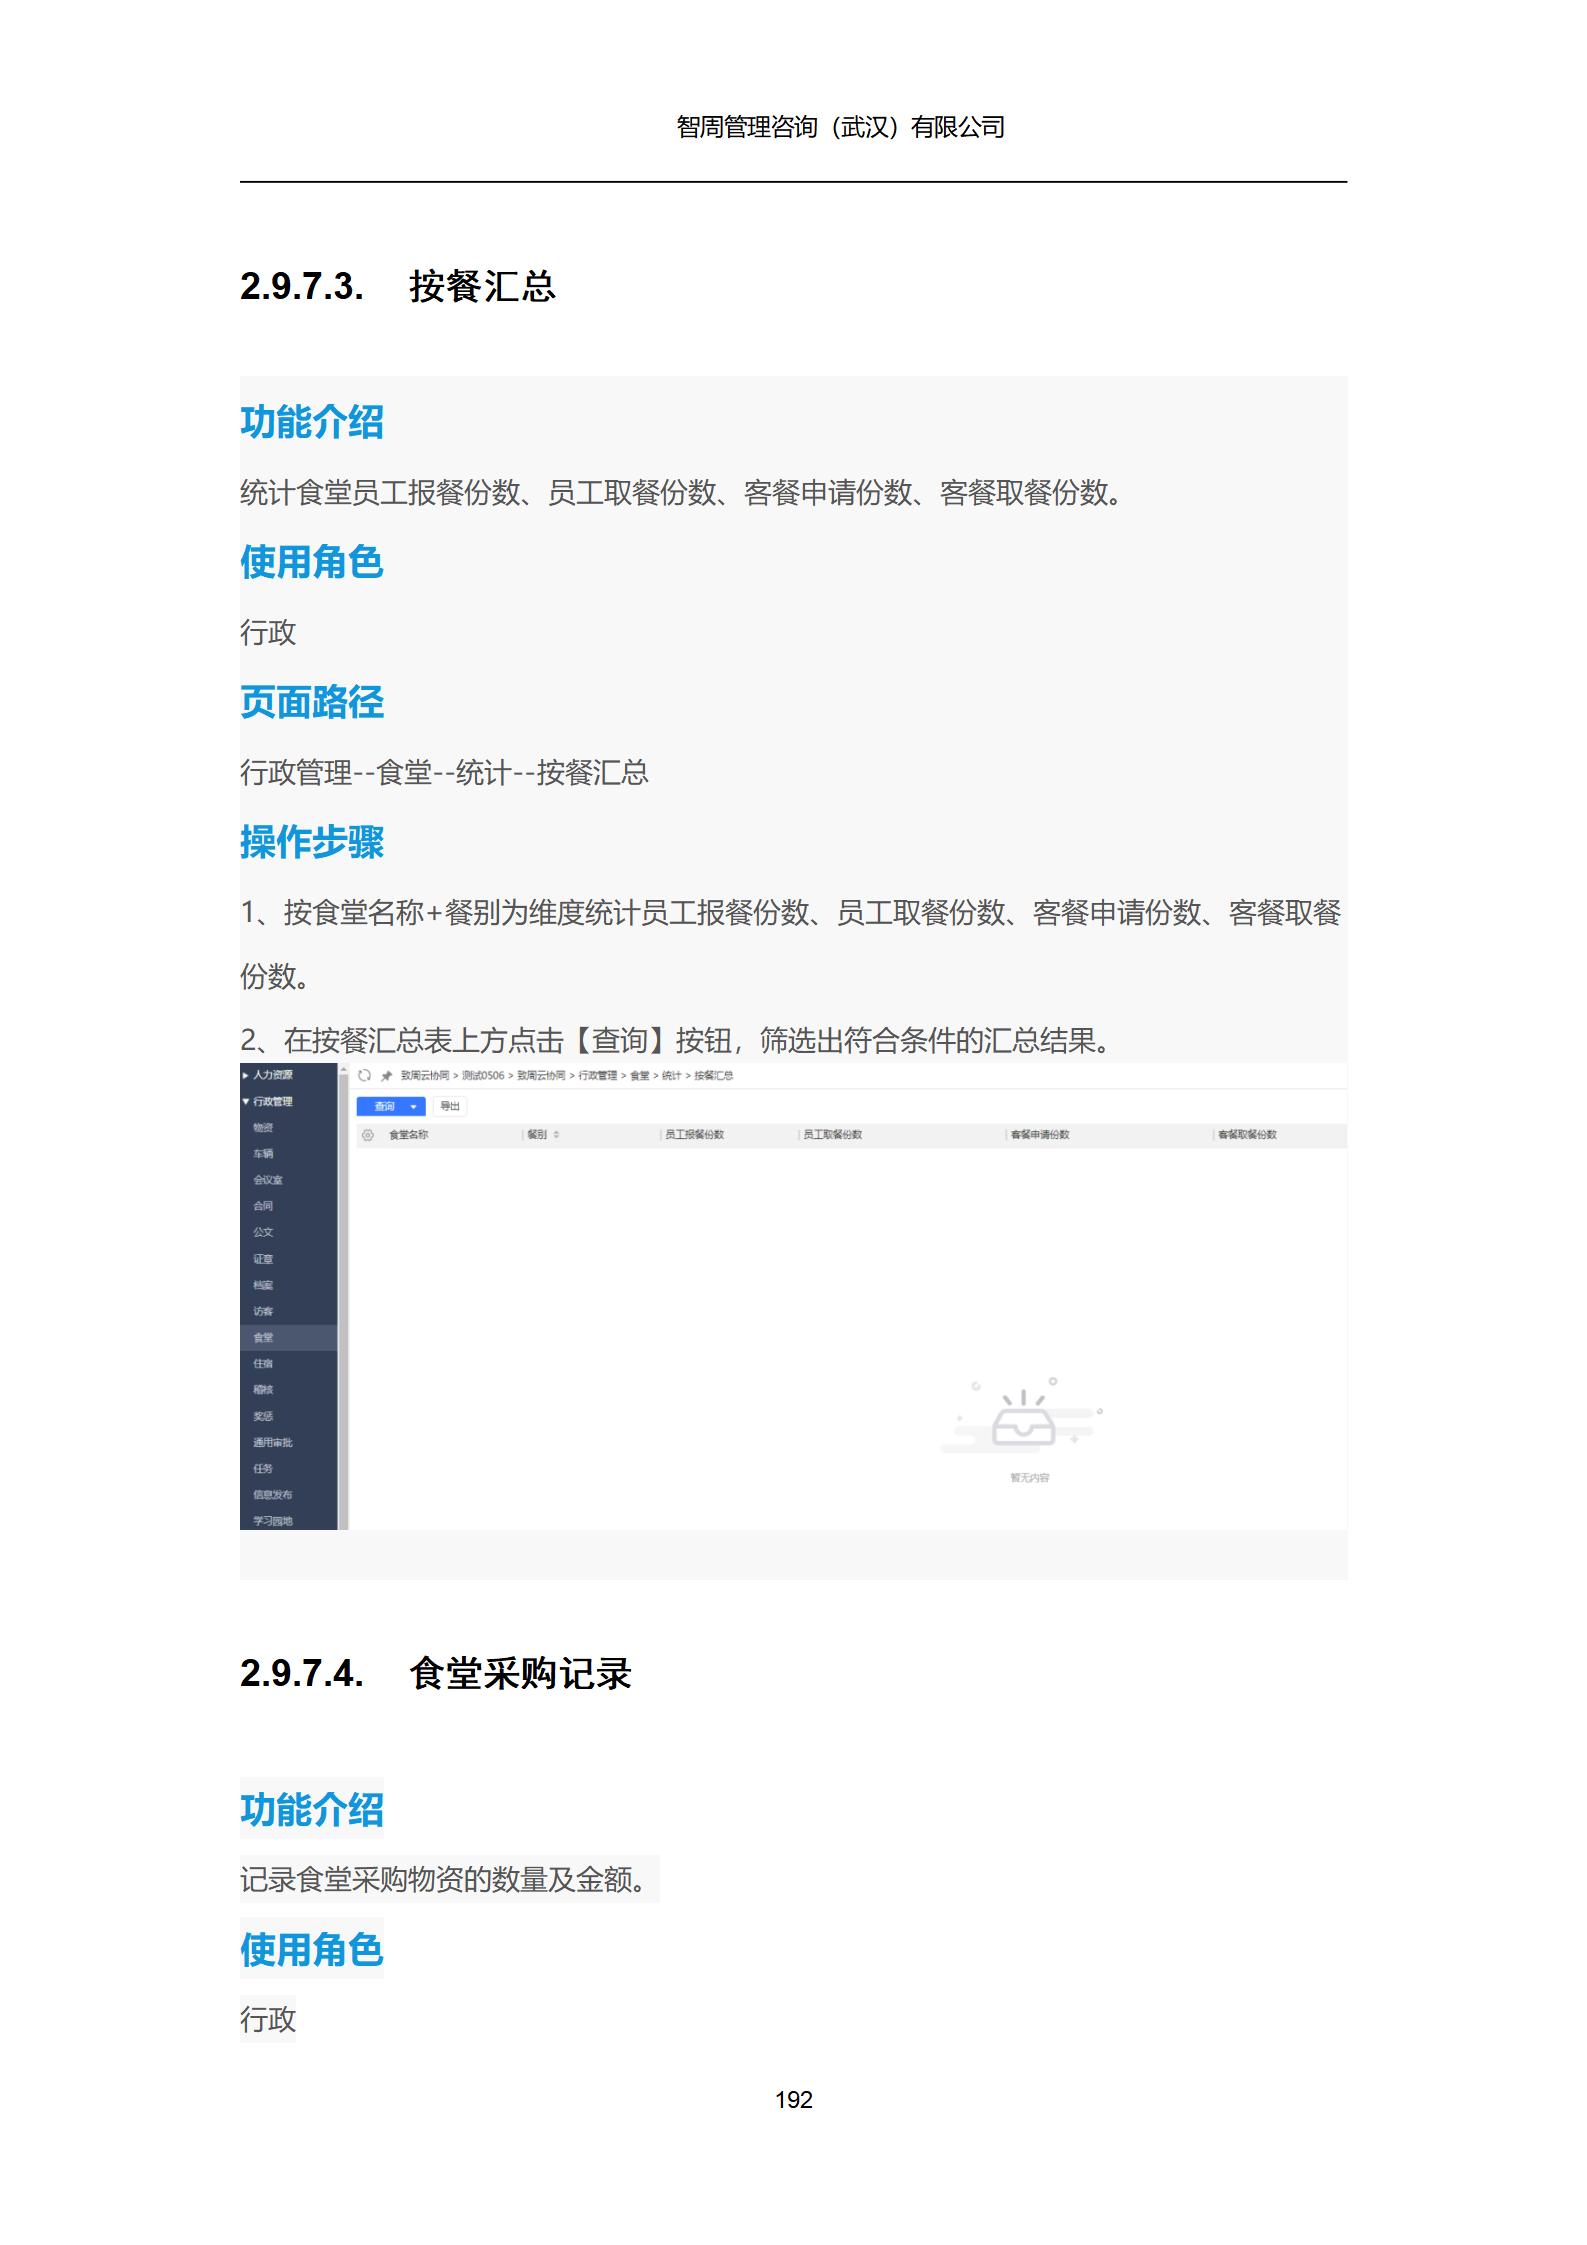Open 档案 in the sidebar
The image size is (1587, 2245).
(x=263, y=1285)
